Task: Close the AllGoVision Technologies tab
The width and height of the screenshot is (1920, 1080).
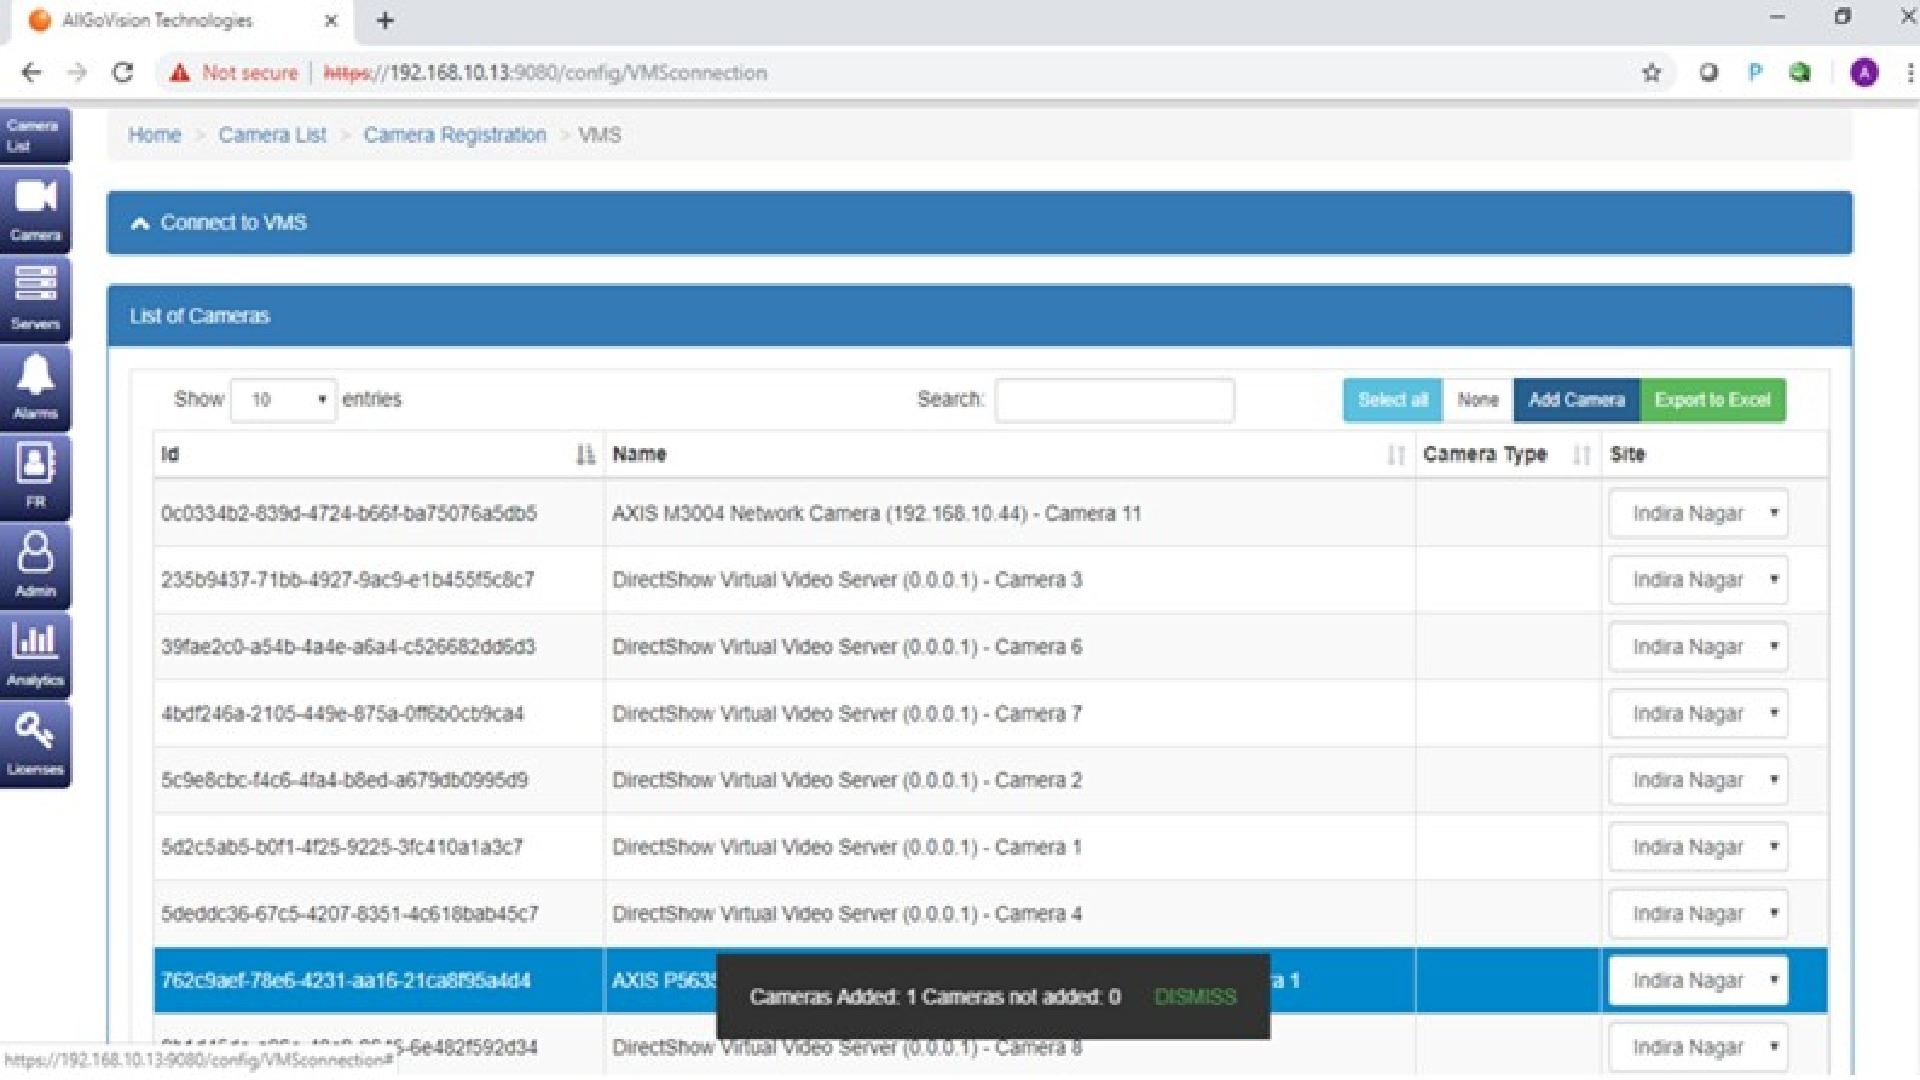Action: 331,20
